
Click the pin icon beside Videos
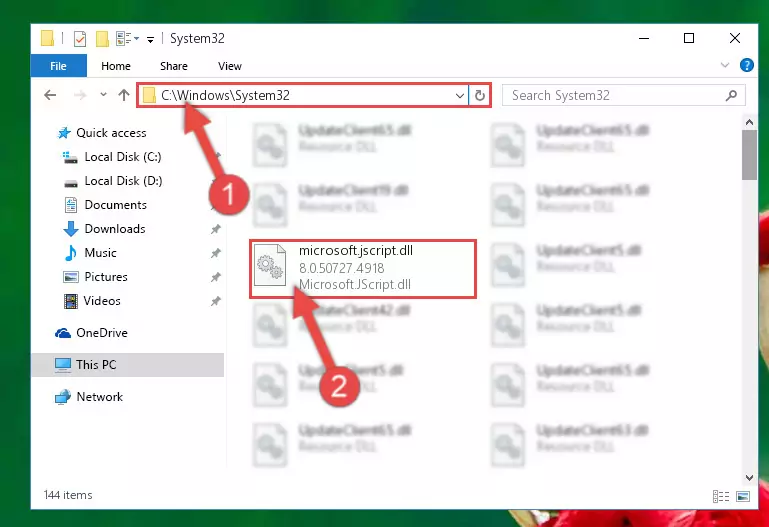pos(215,301)
